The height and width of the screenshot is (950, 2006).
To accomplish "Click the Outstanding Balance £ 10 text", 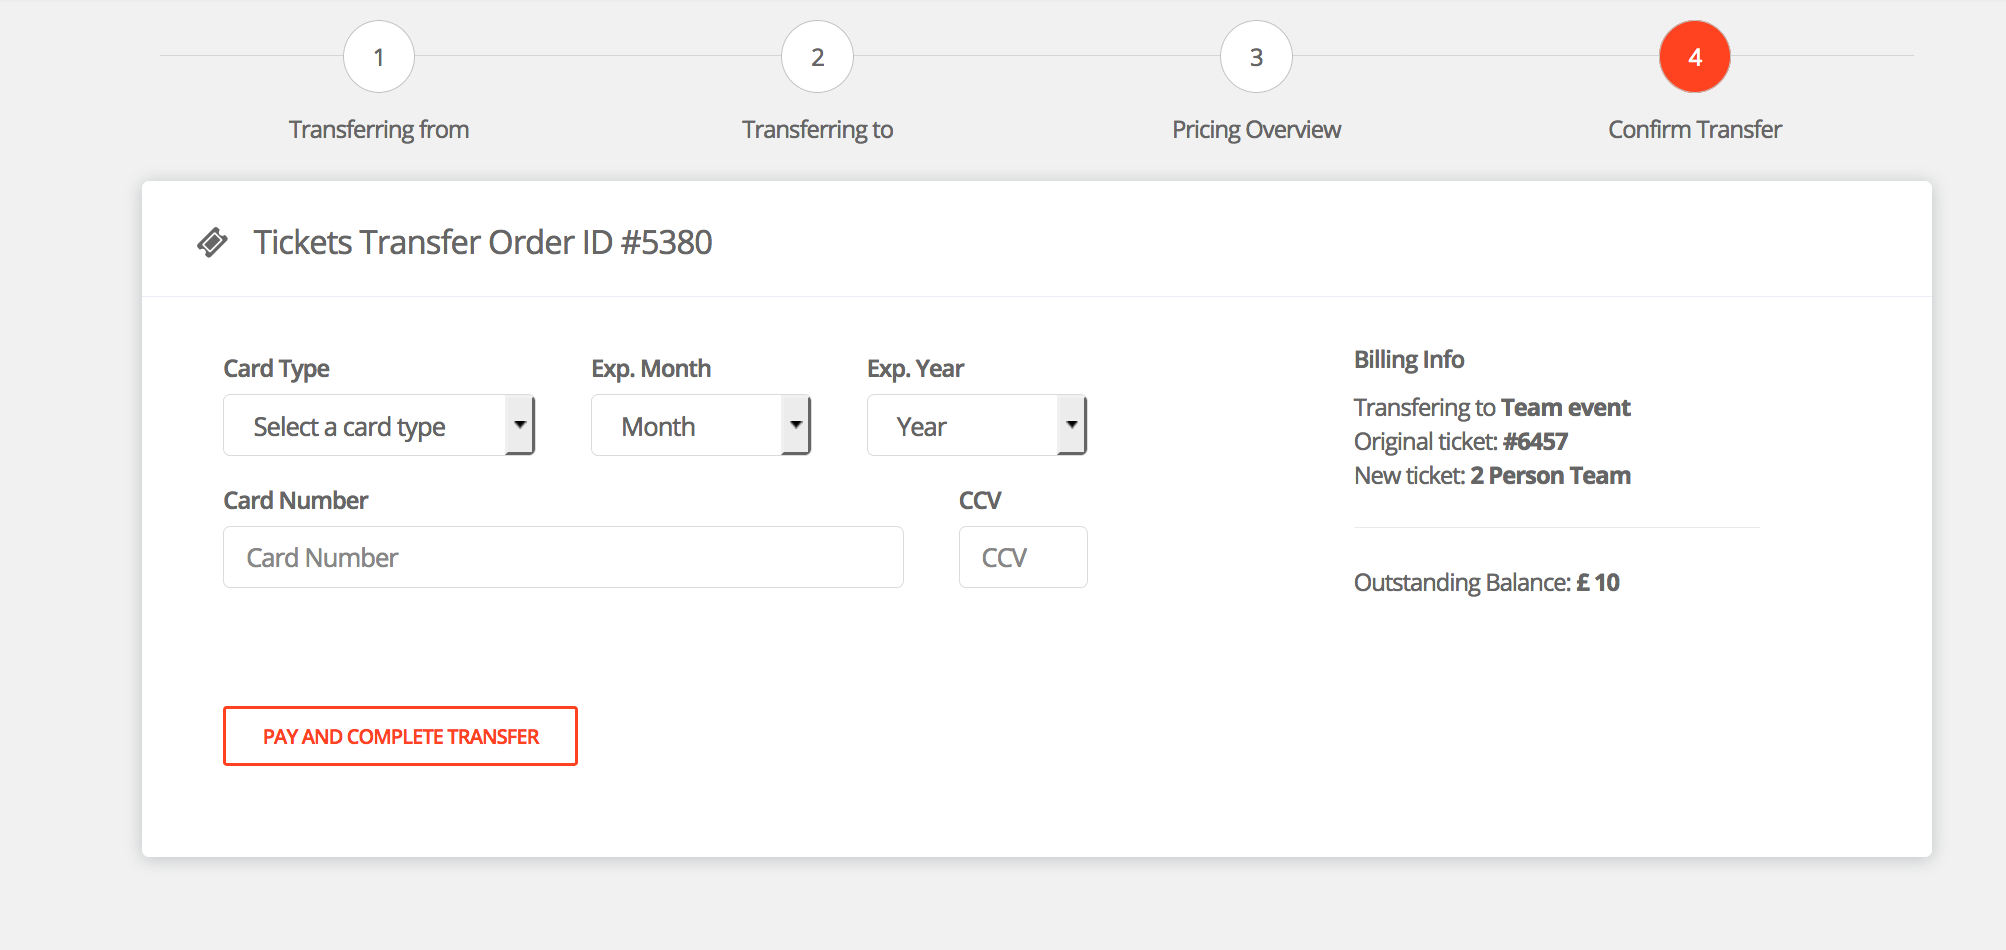I will pos(1486,583).
